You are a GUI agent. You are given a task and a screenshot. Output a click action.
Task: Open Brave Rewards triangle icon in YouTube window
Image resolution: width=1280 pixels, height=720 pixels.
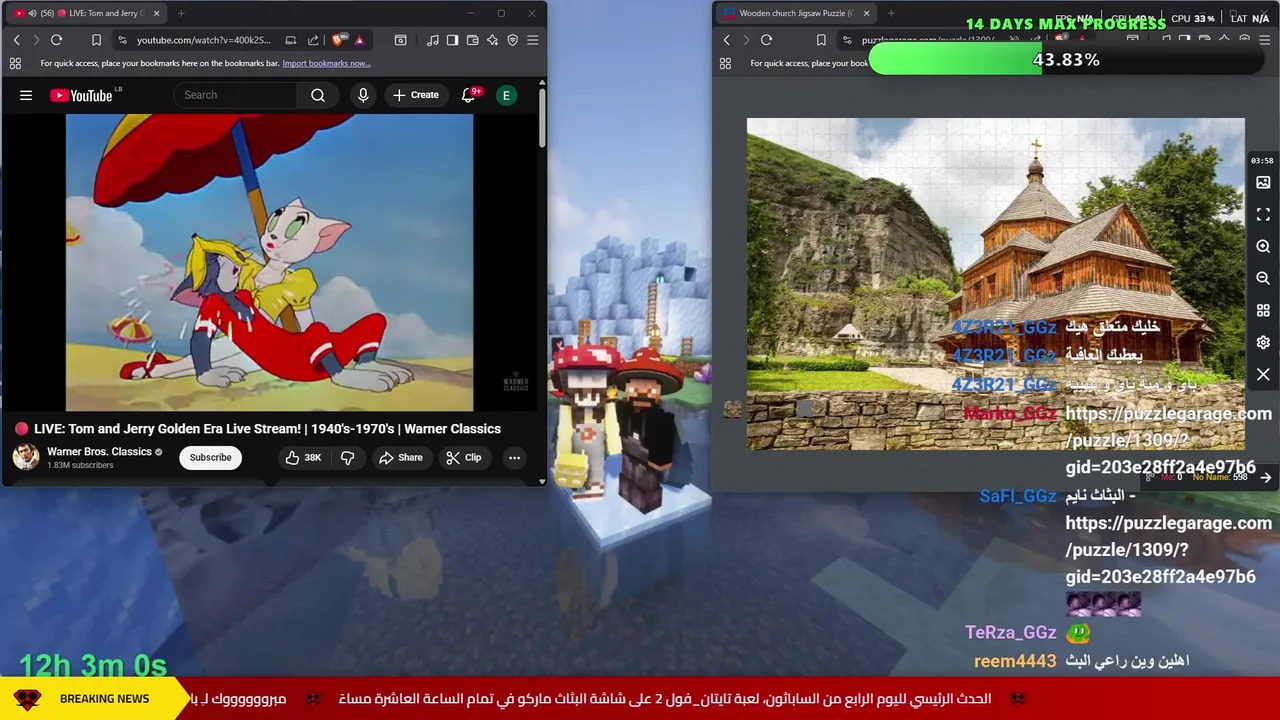click(359, 40)
